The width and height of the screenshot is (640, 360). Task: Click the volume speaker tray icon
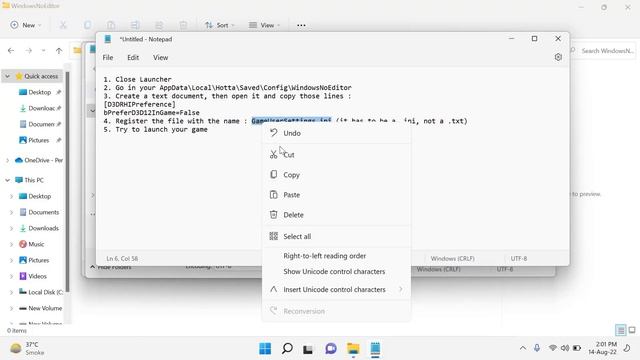pyautogui.click(x=564, y=348)
